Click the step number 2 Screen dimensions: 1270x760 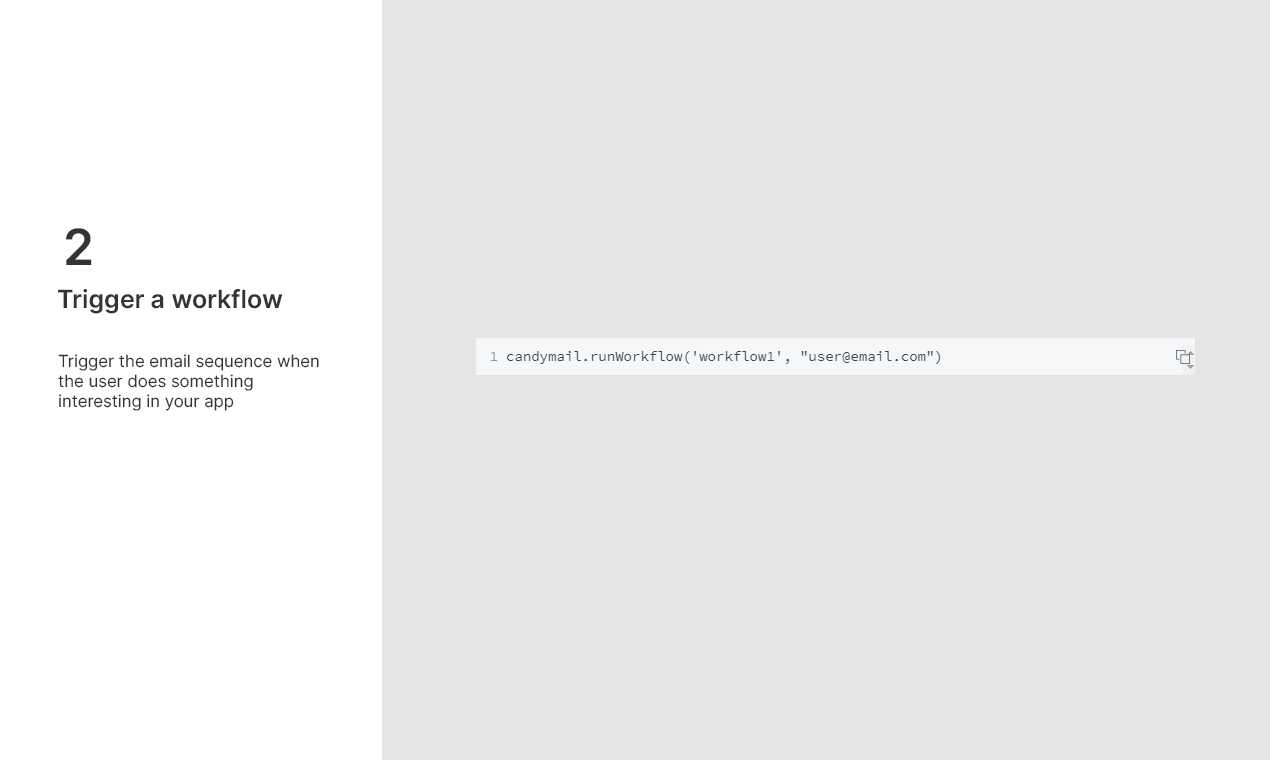tap(78, 248)
